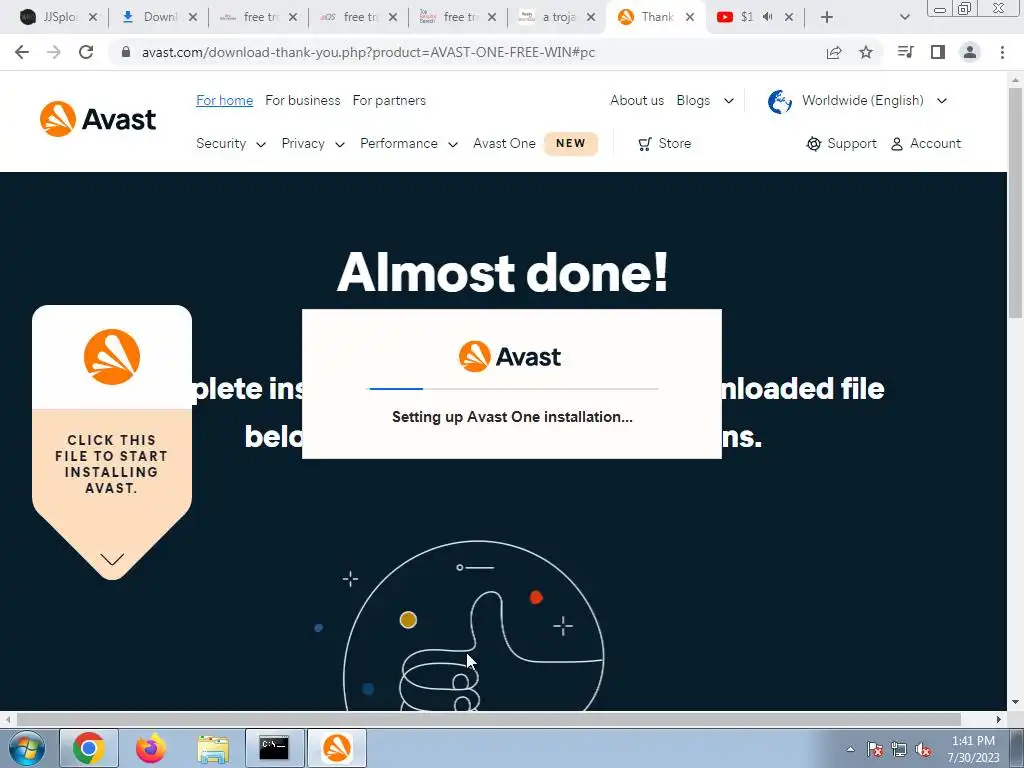Open the For home link
Image resolution: width=1024 pixels, height=768 pixels.
[x=225, y=101]
